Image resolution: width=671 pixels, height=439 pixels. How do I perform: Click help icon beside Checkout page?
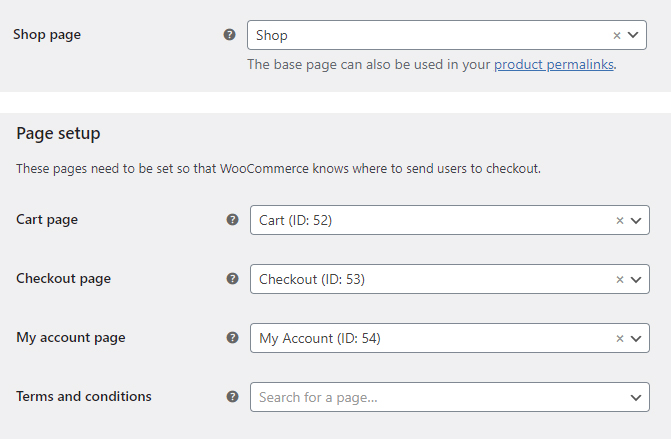click(232, 279)
